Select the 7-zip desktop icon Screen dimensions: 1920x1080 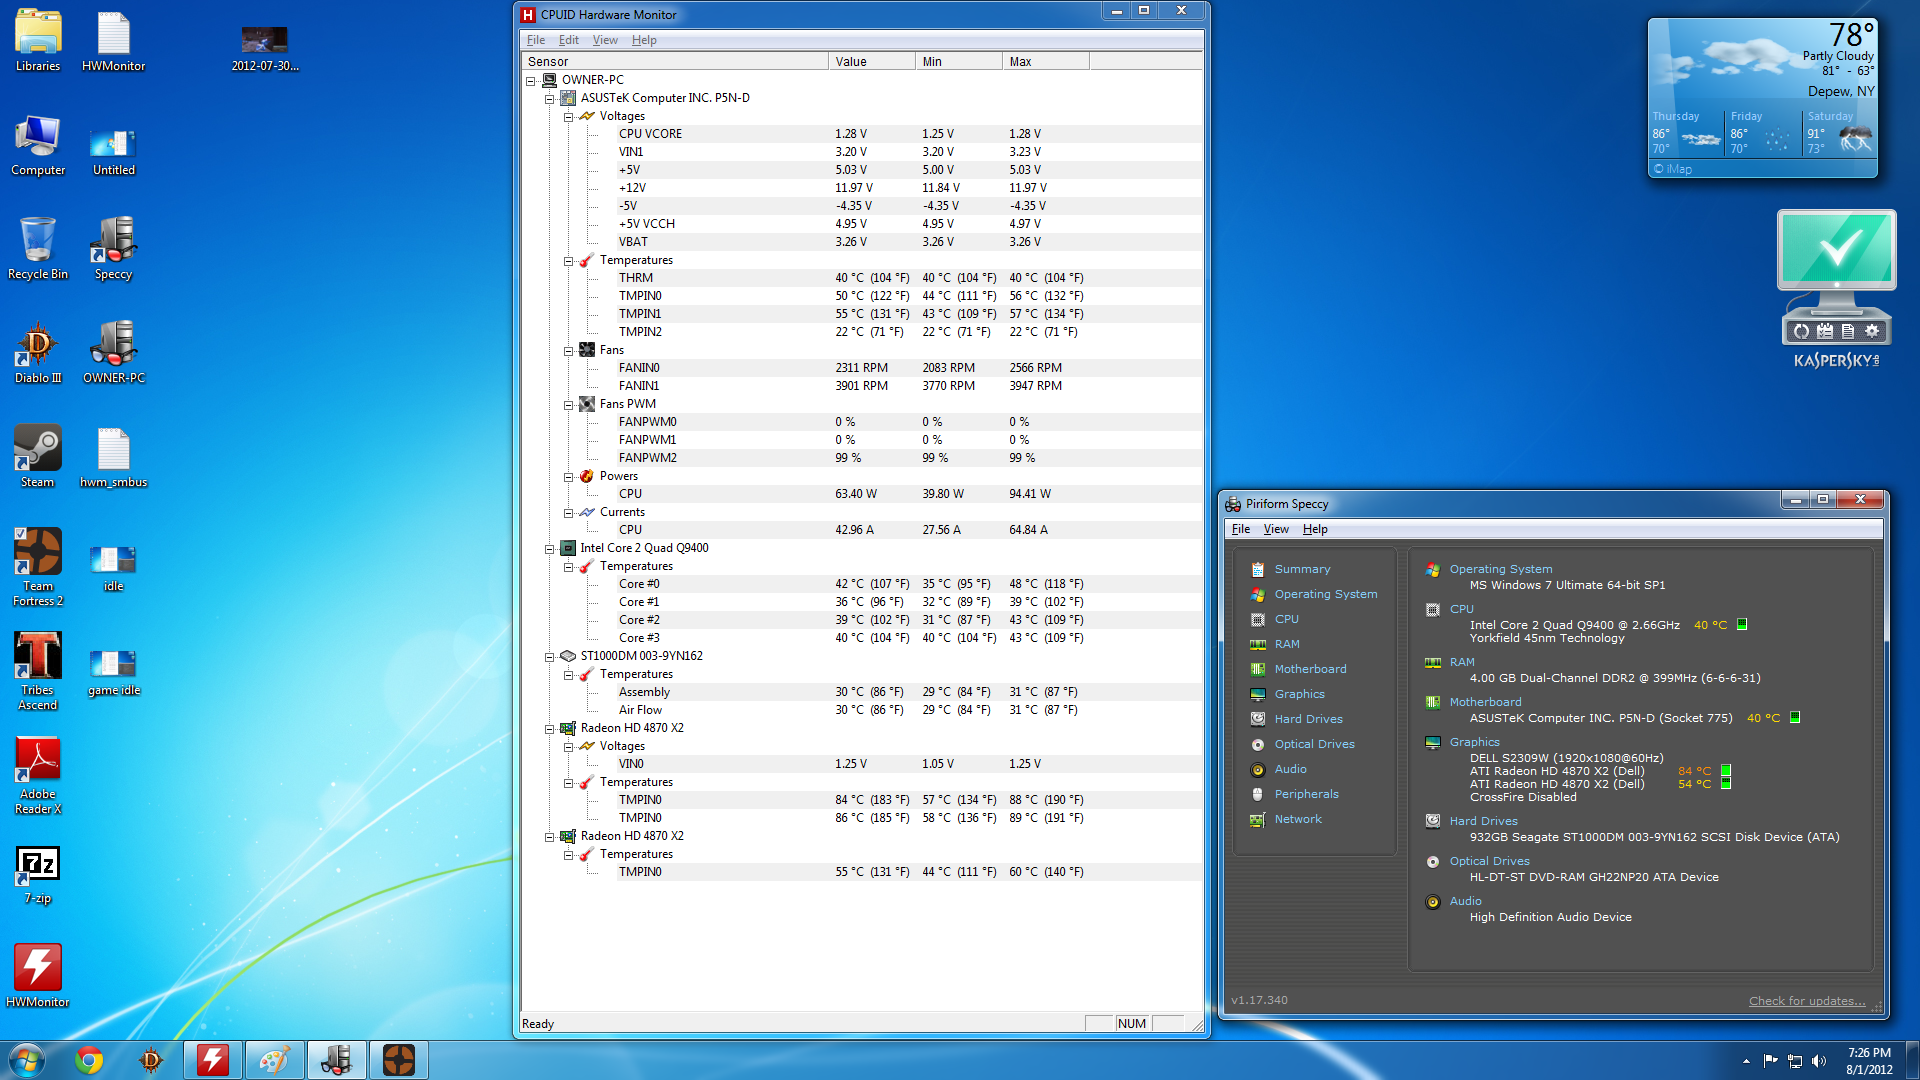click(38, 875)
